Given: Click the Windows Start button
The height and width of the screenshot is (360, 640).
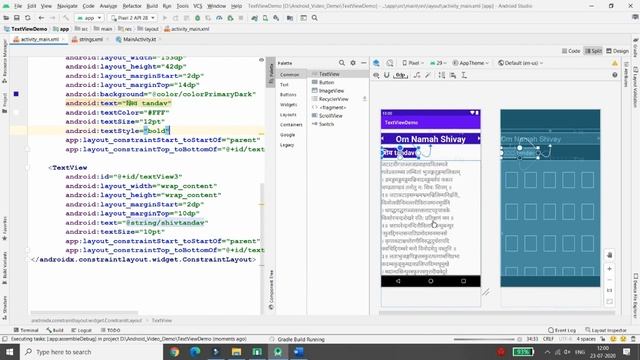Looking at the screenshot, I should pyautogui.click(x=9, y=352).
